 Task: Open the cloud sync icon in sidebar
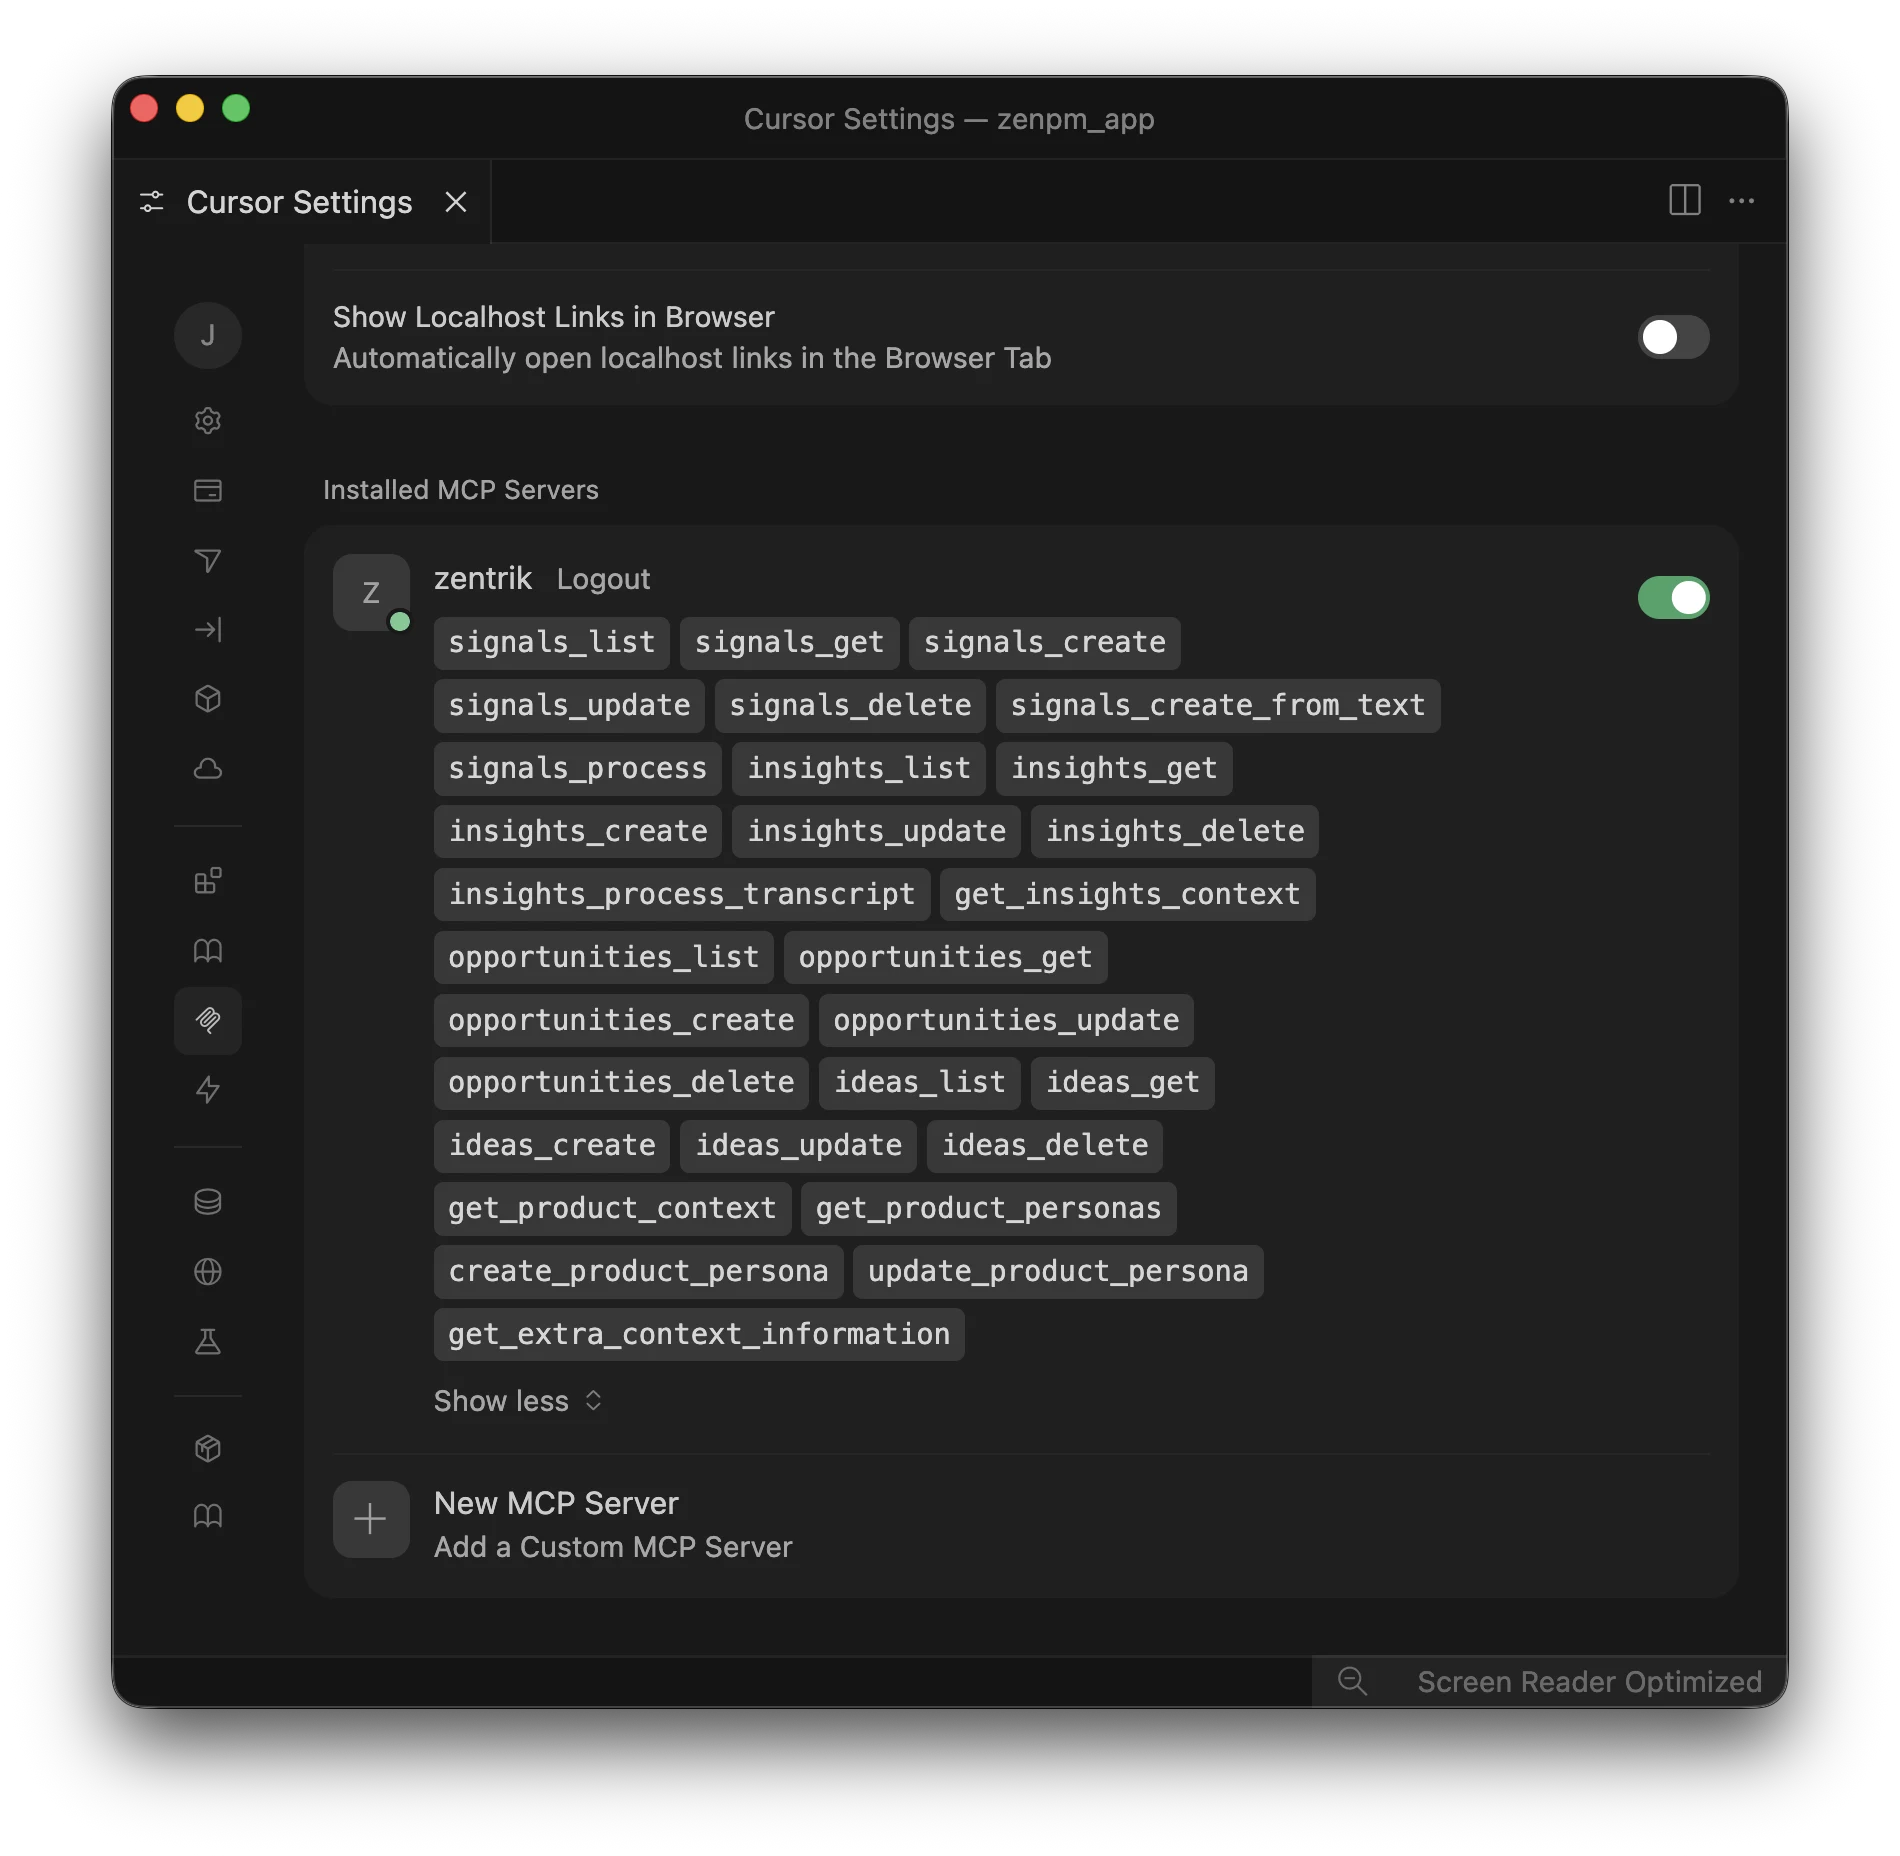point(208,769)
